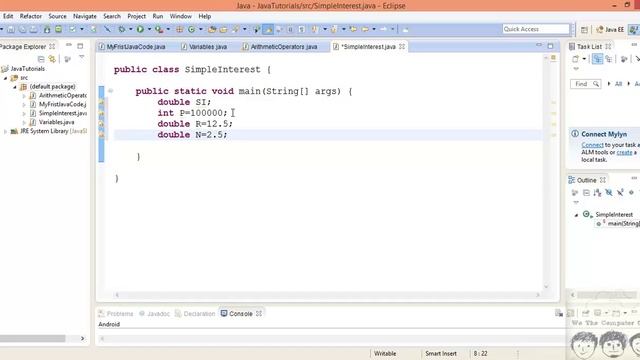The width and height of the screenshot is (640, 360).
Task: Maximize the code editor area
Action: [550, 46]
